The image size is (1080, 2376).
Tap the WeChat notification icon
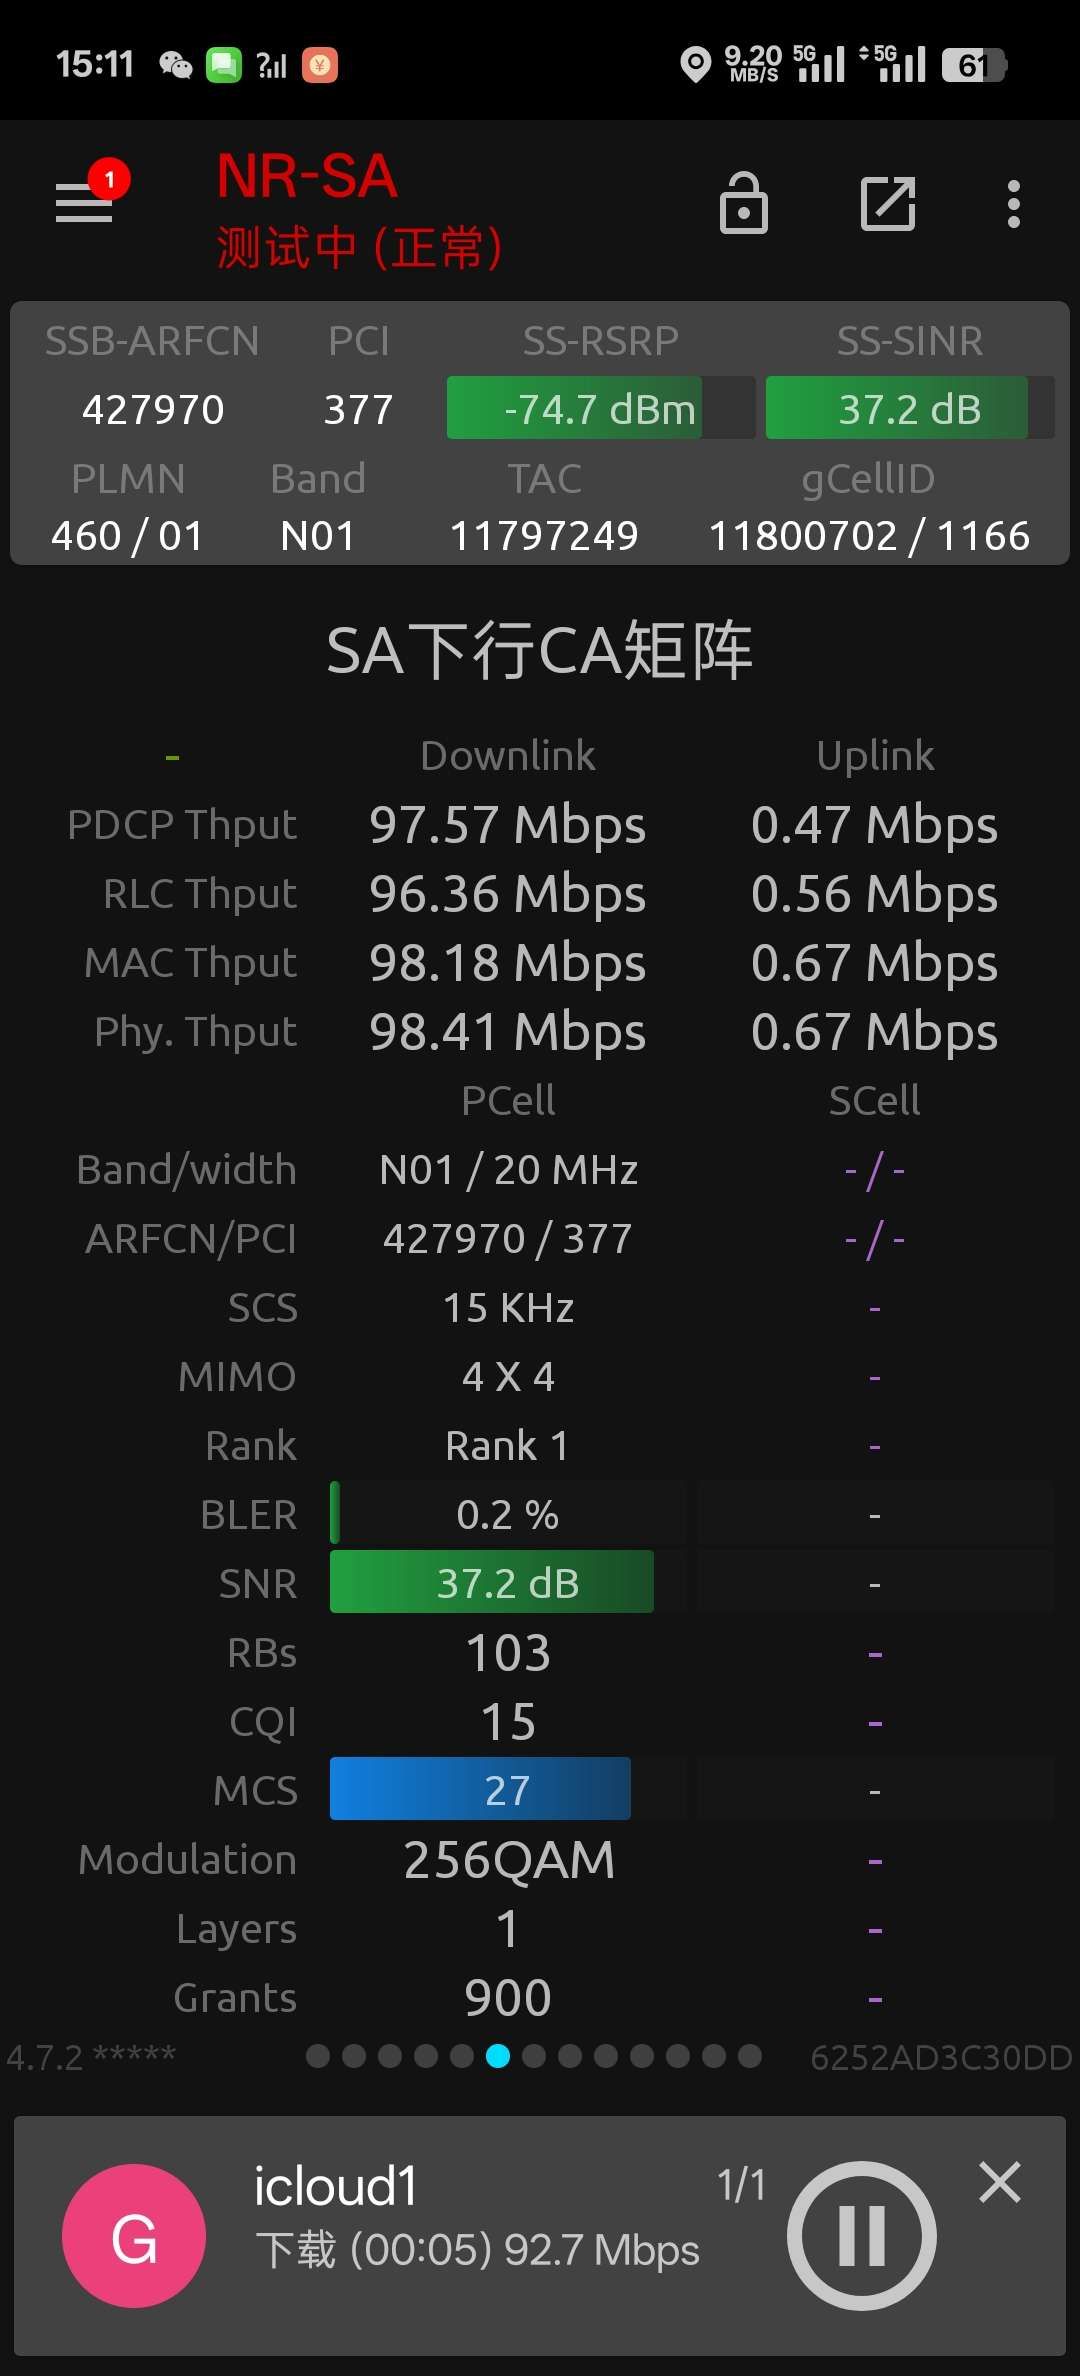tap(175, 66)
